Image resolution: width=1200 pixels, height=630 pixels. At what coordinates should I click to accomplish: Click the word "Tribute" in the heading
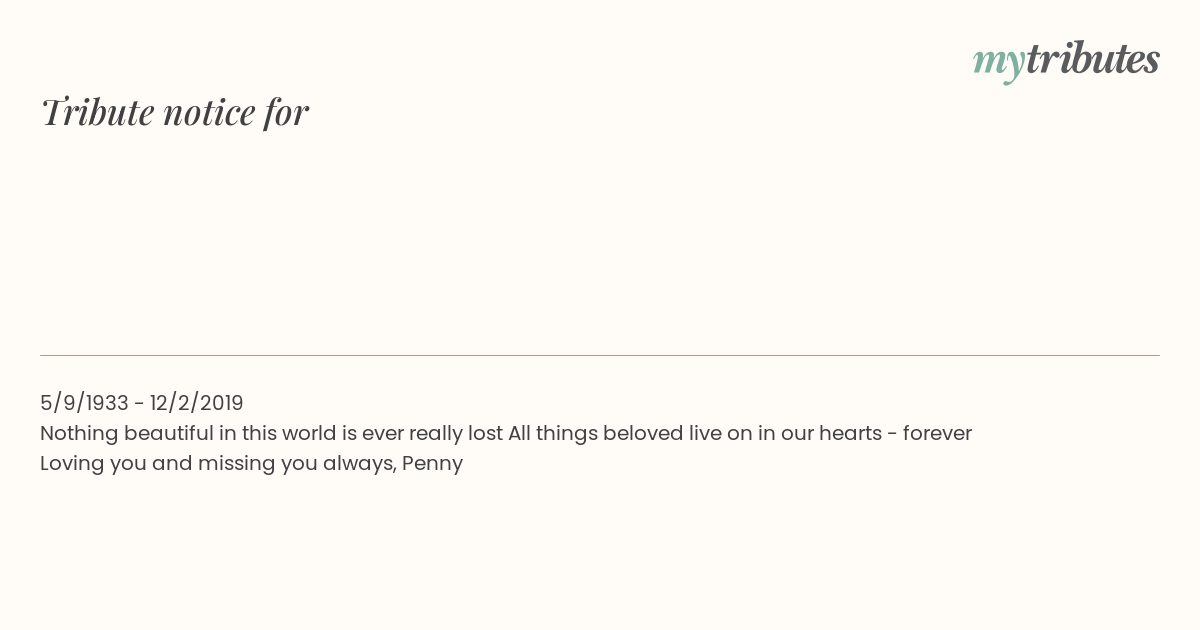pos(98,112)
